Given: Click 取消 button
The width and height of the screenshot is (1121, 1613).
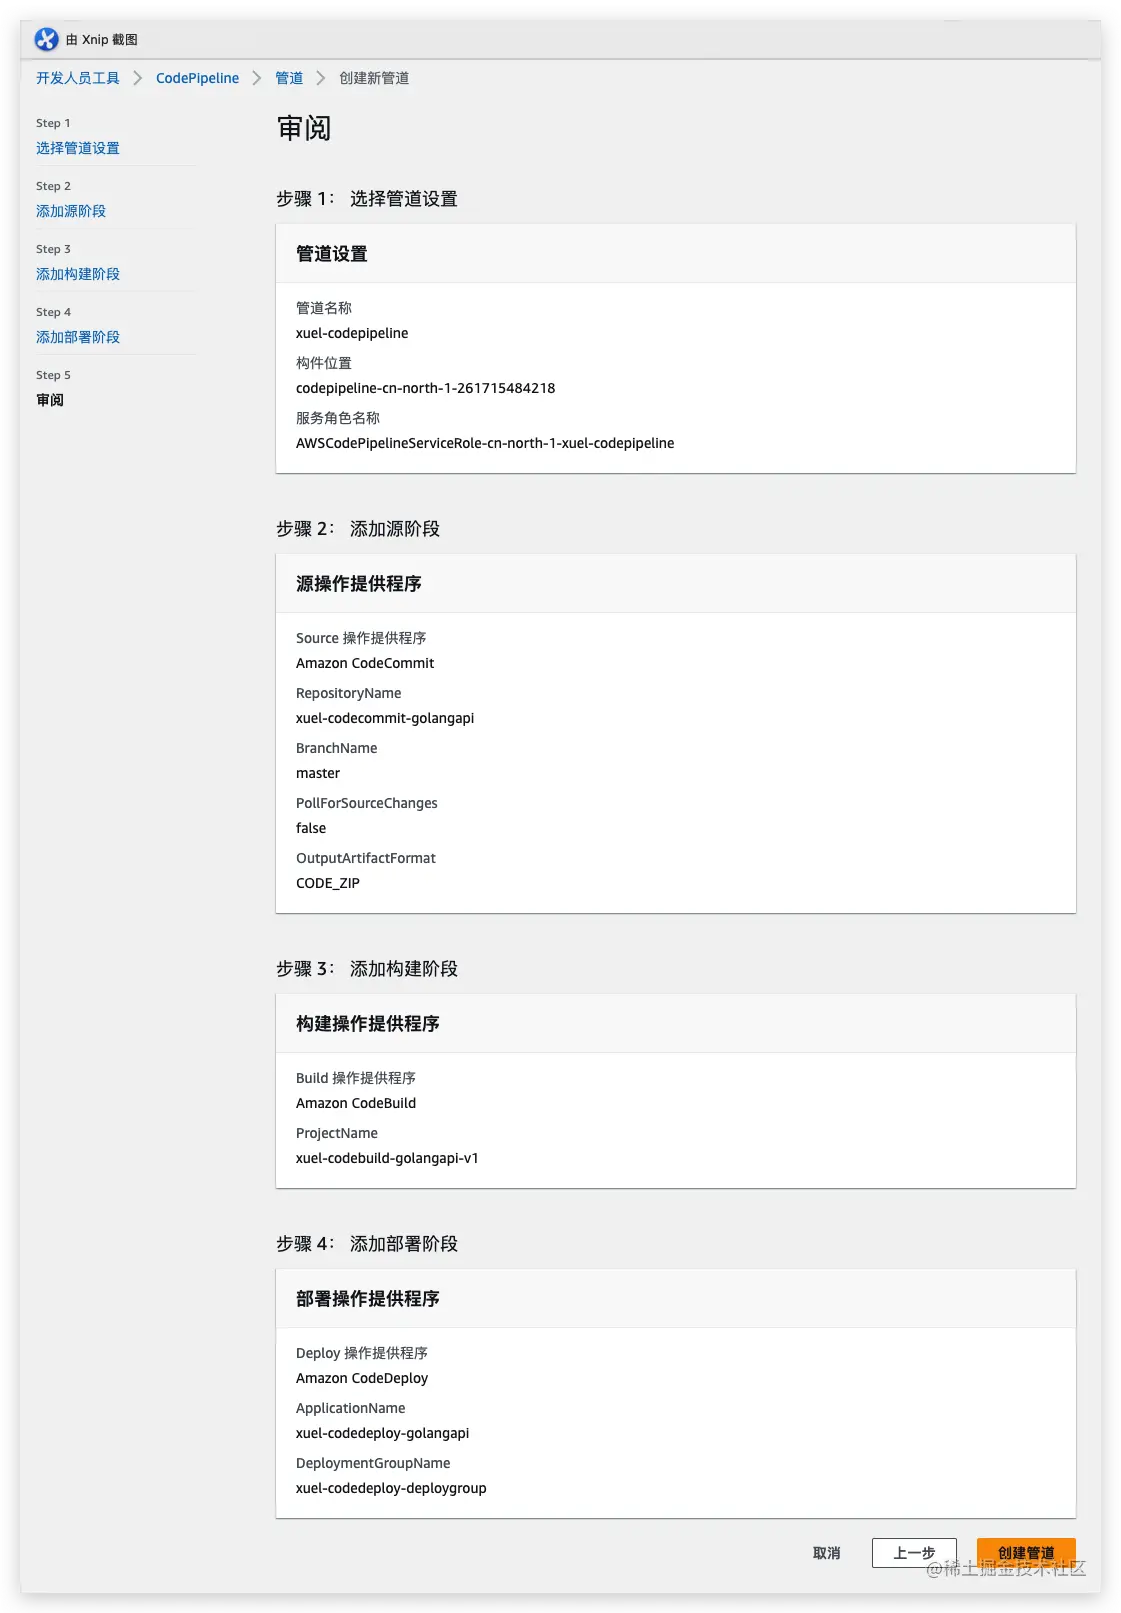Looking at the screenshot, I should pyautogui.click(x=827, y=1553).
